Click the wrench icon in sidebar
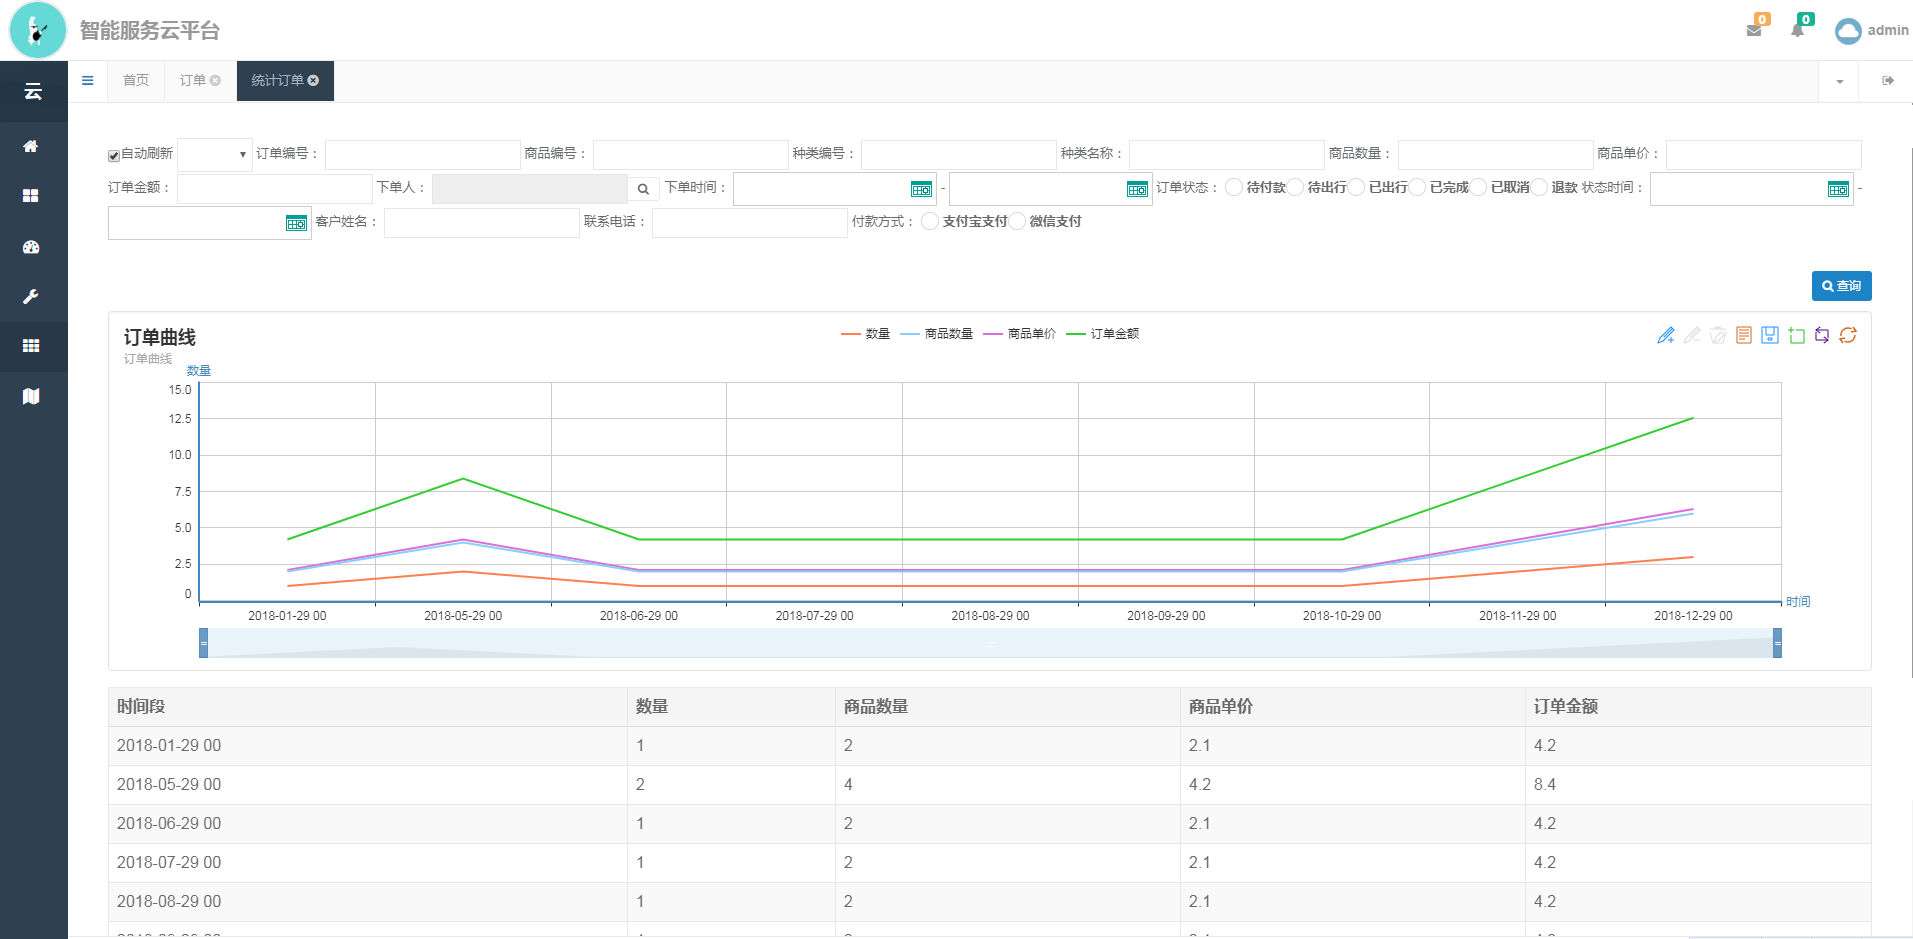The width and height of the screenshot is (1913, 939). (x=31, y=297)
